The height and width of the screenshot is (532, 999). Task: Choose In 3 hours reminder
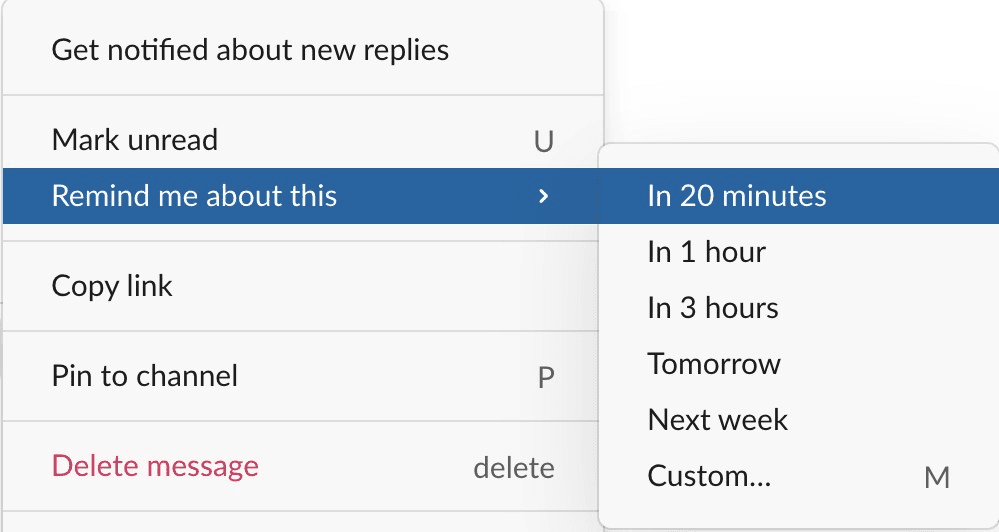tap(799, 308)
